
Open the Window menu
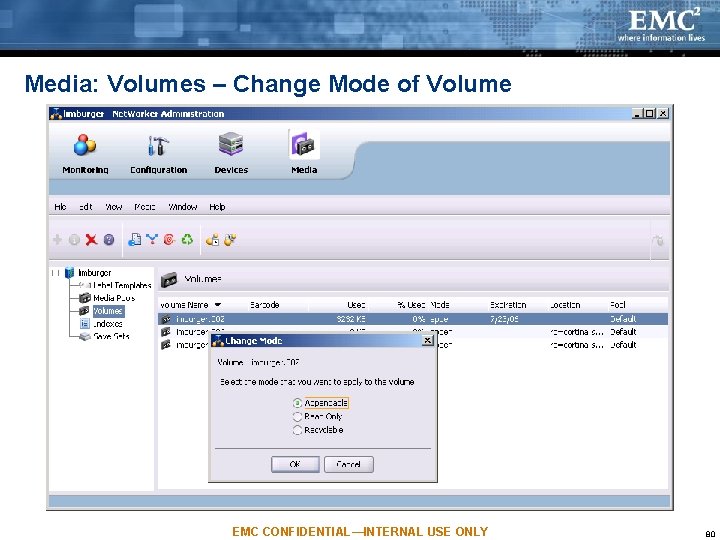point(182,207)
